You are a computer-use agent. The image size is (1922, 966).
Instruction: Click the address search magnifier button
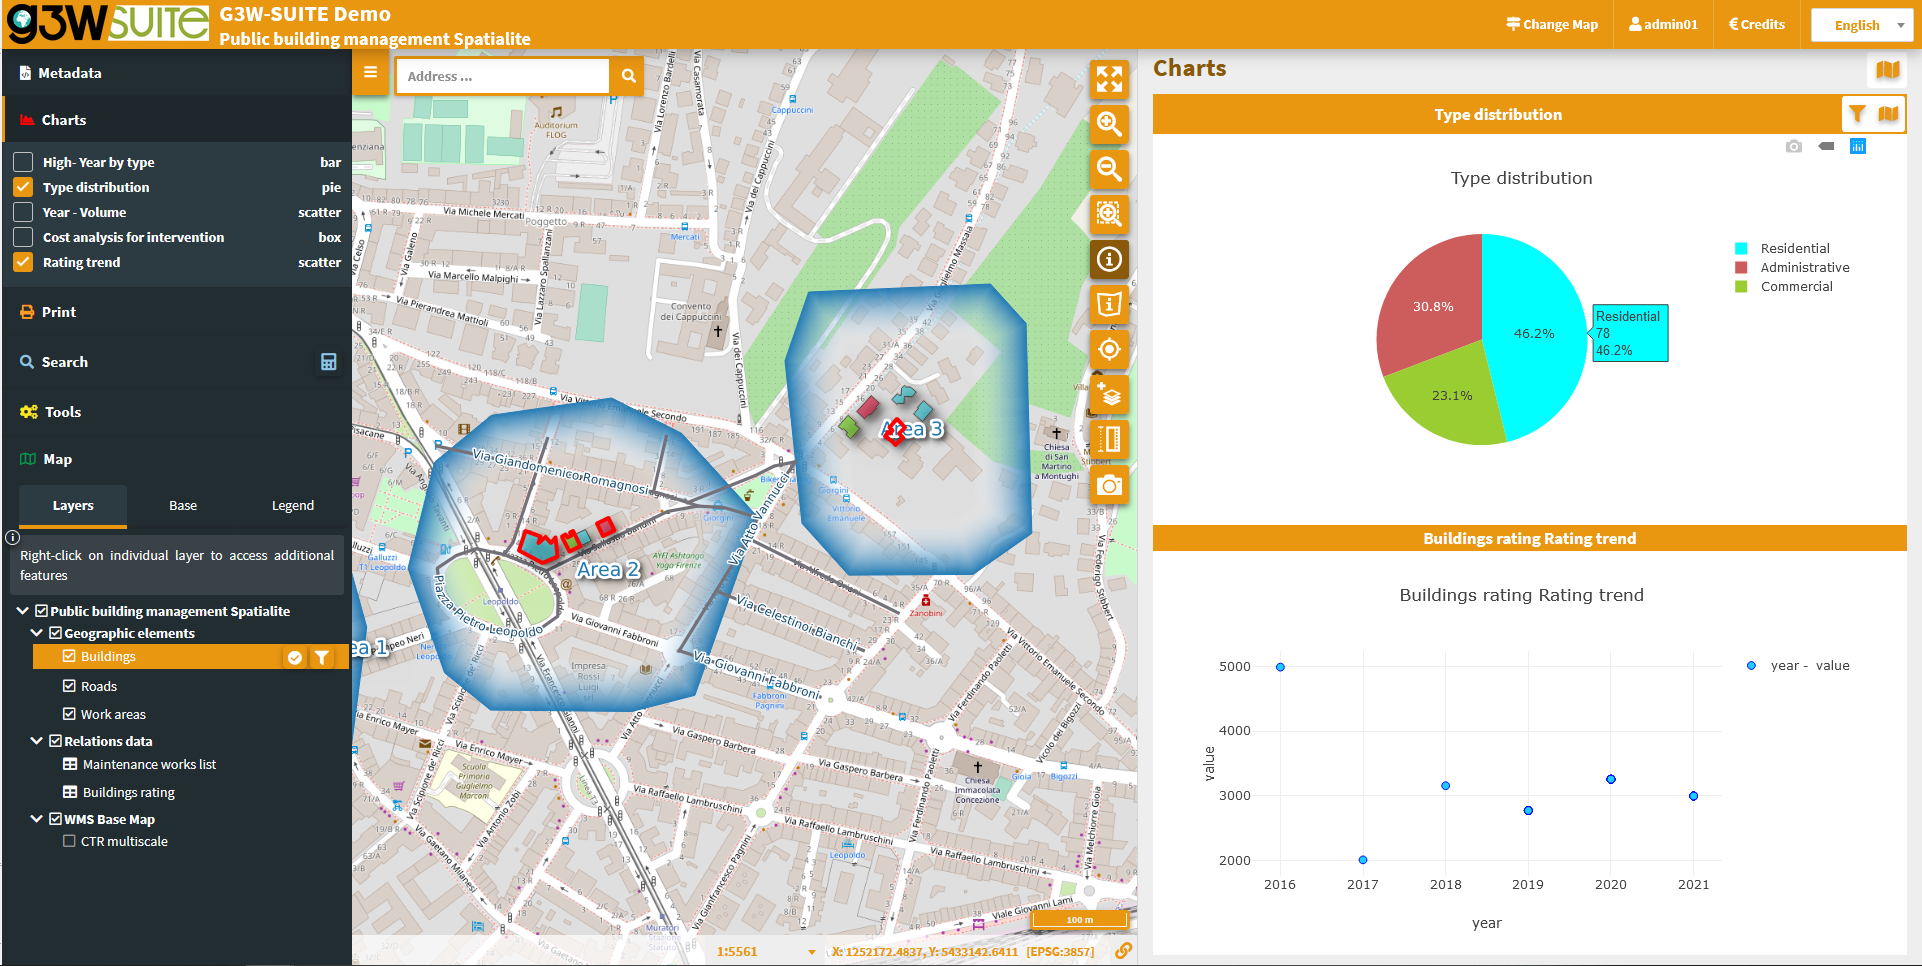628,76
